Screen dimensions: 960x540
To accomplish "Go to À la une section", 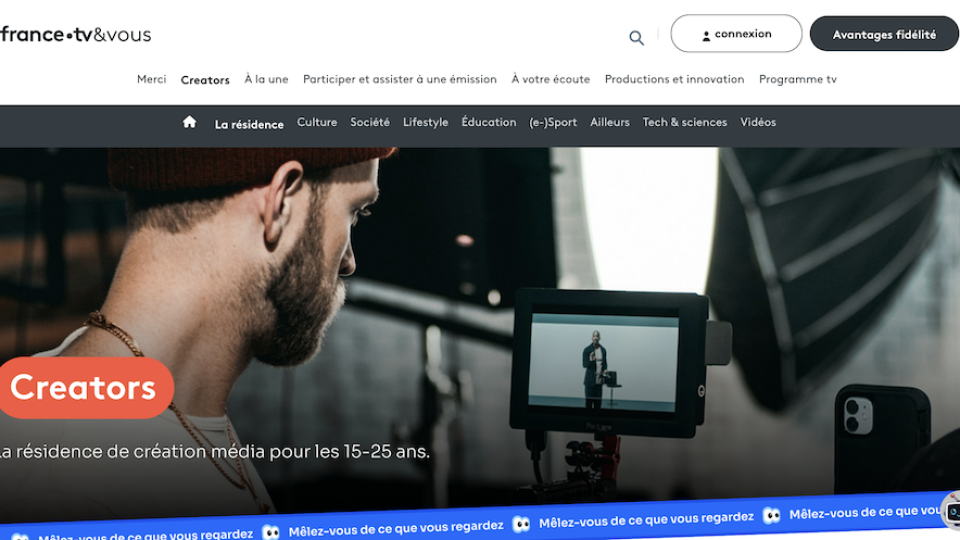I will point(266,80).
